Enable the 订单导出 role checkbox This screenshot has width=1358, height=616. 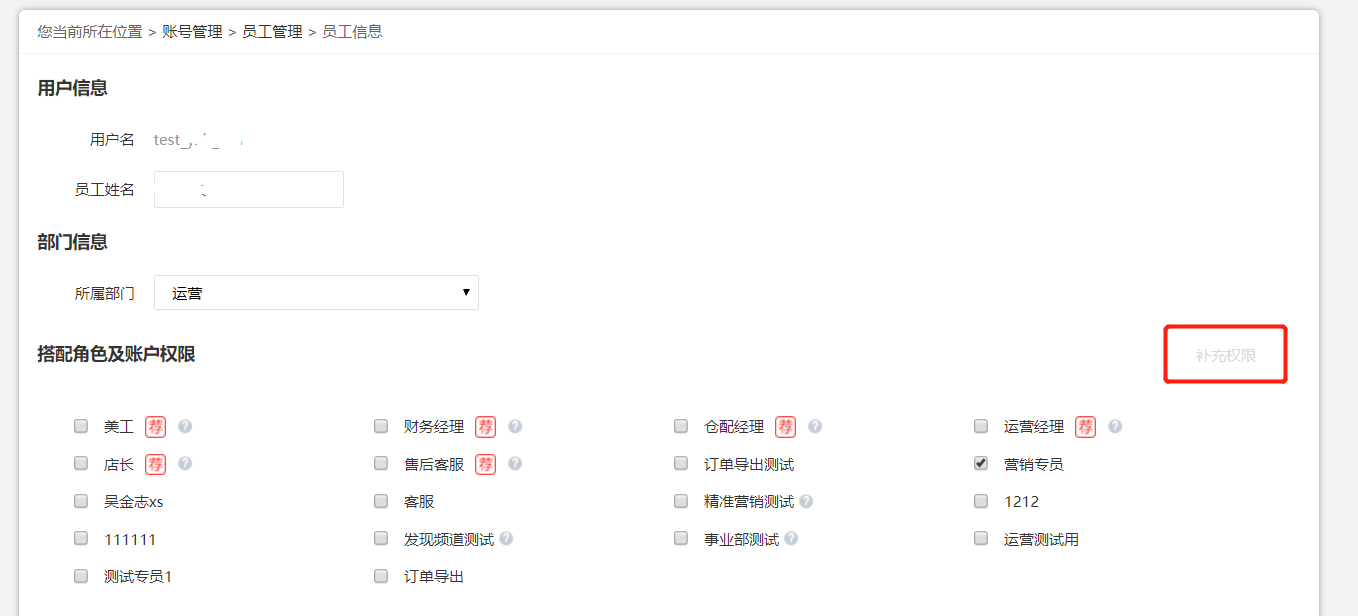click(x=381, y=576)
